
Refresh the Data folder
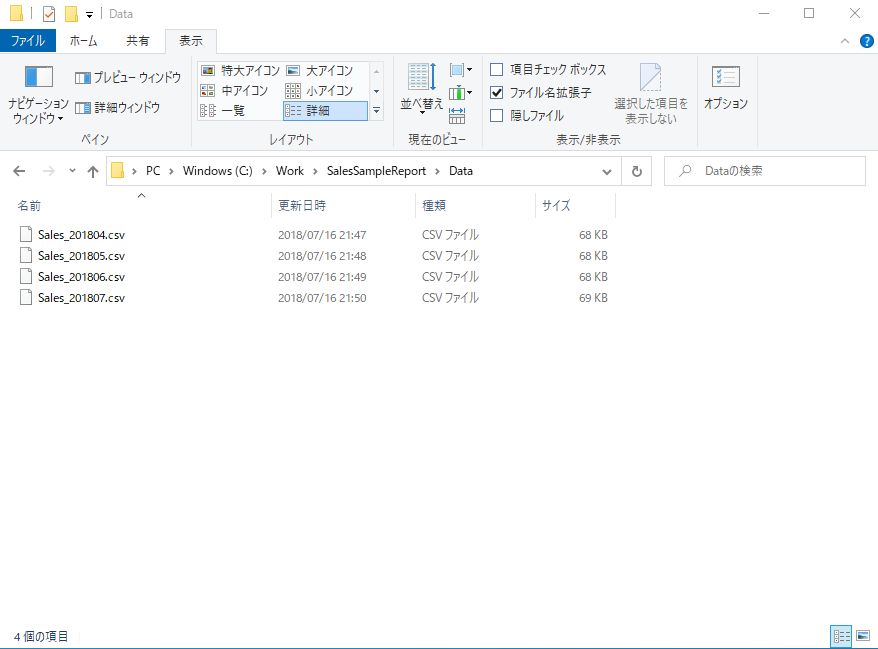pos(637,171)
